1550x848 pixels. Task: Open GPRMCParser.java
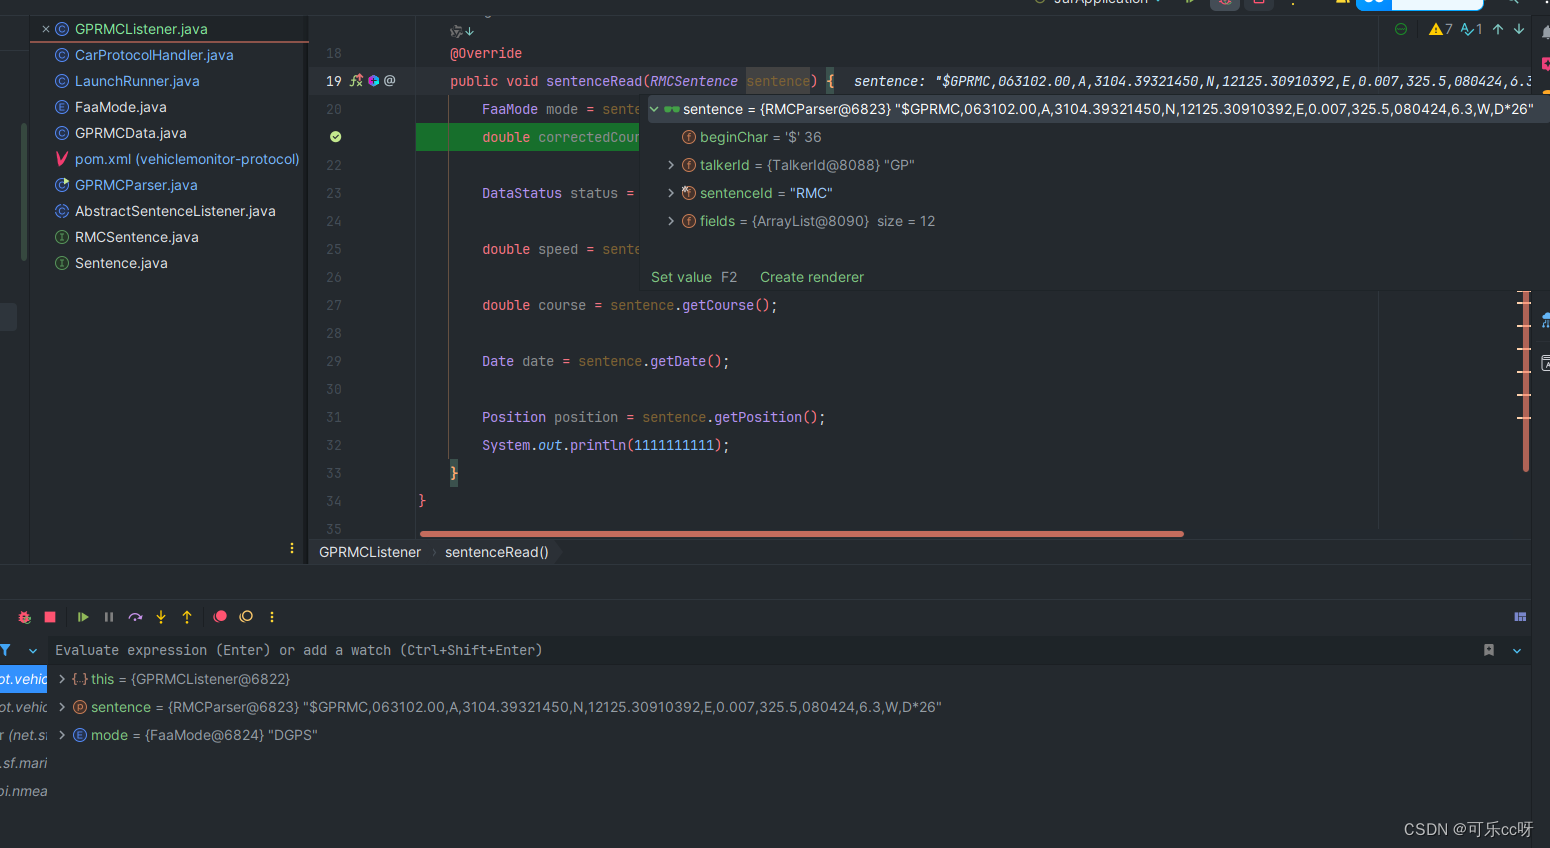coord(136,185)
